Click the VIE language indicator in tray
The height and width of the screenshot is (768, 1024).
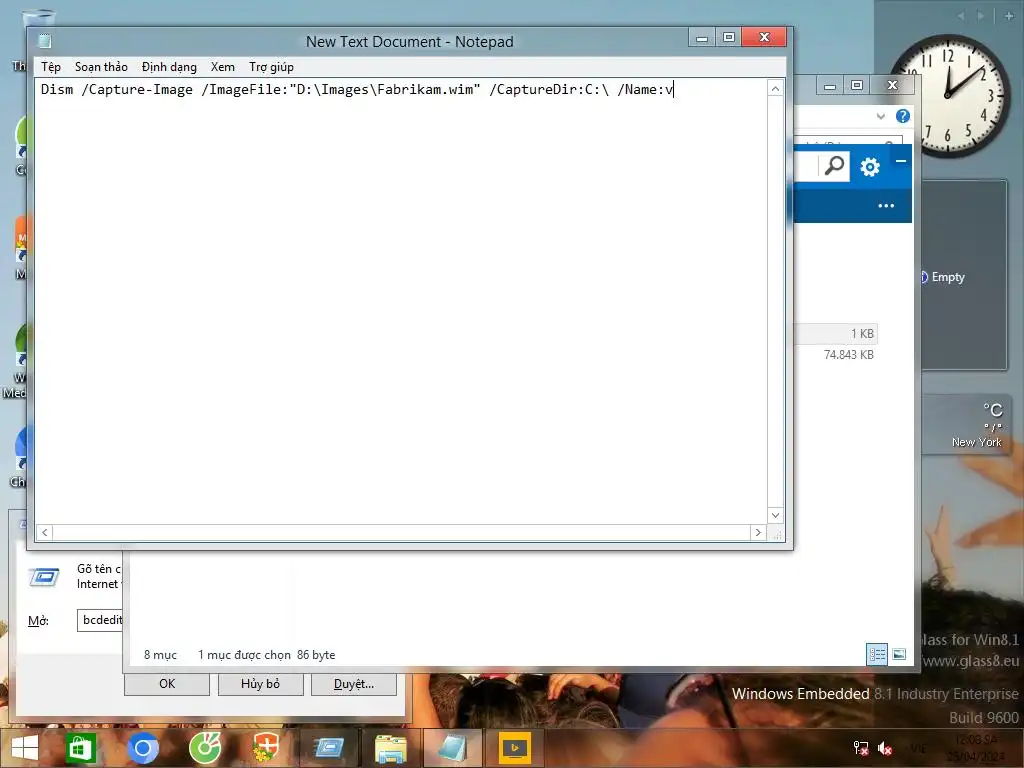(918, 748)
